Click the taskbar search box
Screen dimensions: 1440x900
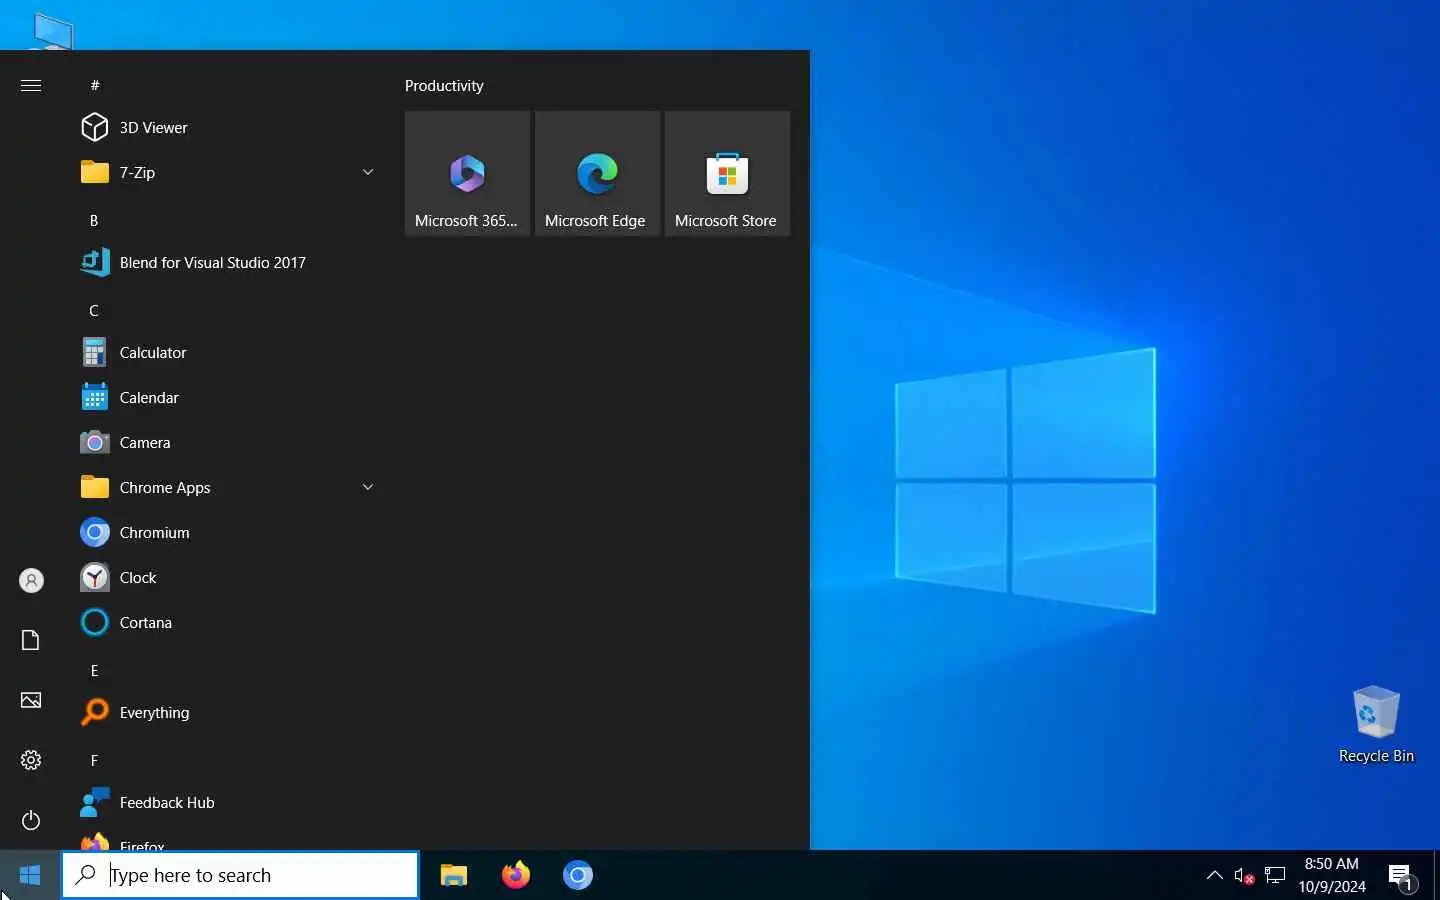tap(240, 875)
